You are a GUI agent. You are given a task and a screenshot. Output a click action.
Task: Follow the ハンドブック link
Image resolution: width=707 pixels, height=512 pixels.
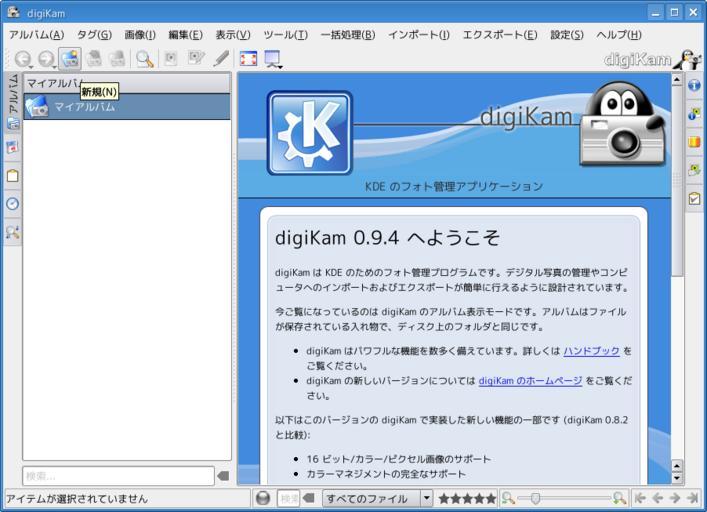pyautogui.click(x=591, y=351)
